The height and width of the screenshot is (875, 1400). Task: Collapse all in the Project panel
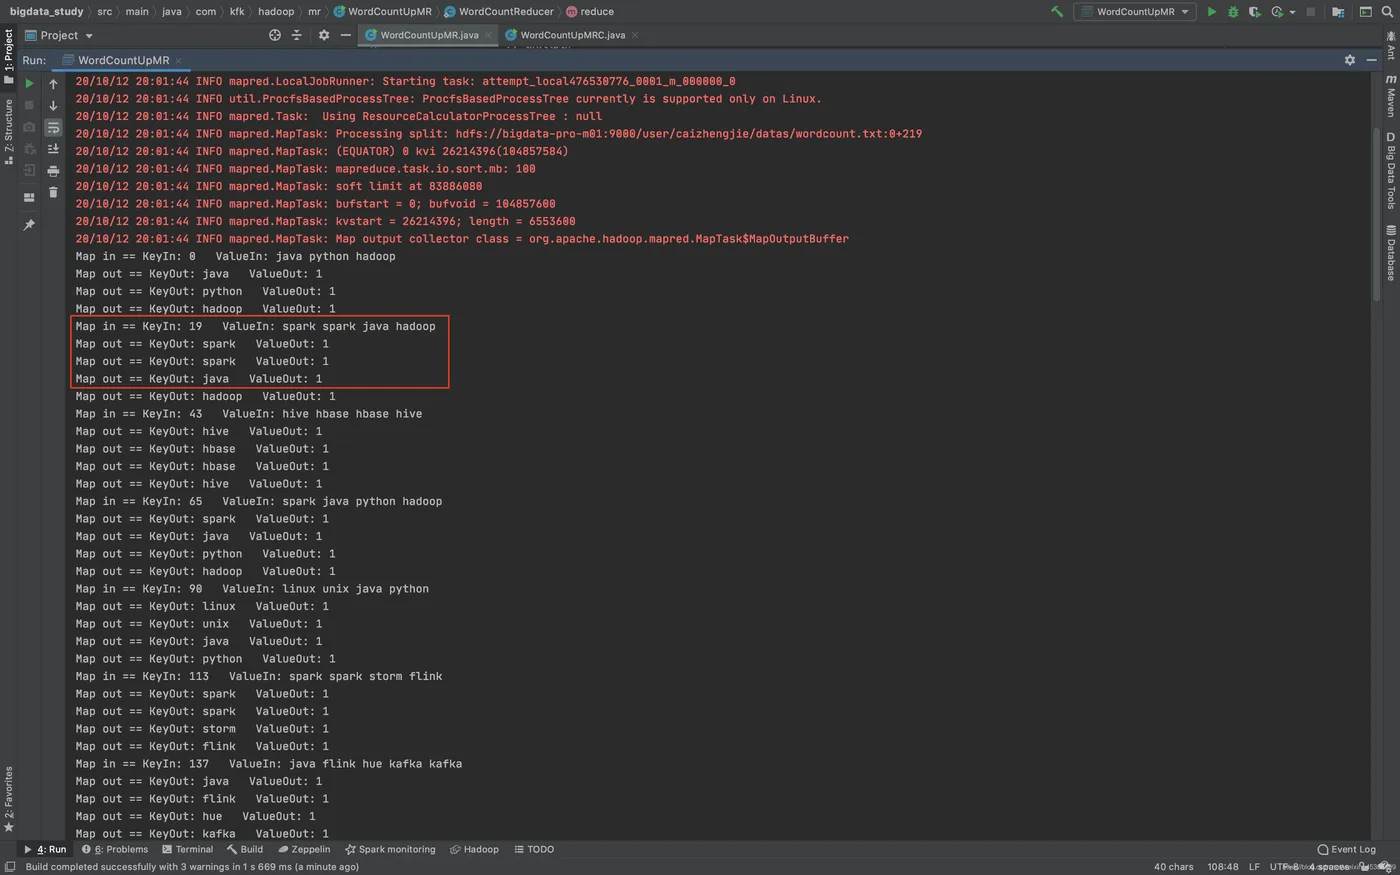[x=296, y=35]
